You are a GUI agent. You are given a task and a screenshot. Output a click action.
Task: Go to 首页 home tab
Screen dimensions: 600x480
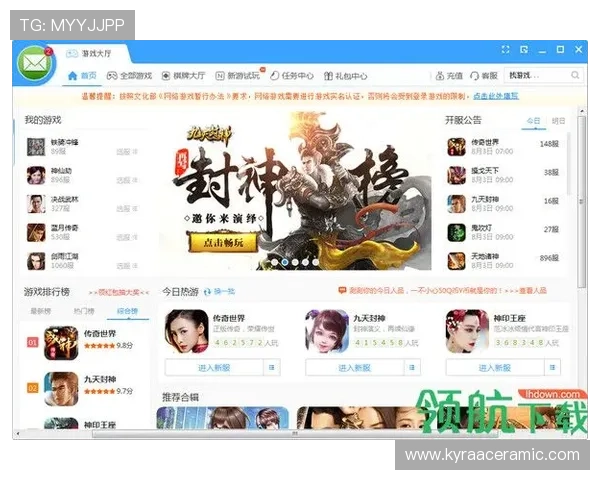(82, 76)
